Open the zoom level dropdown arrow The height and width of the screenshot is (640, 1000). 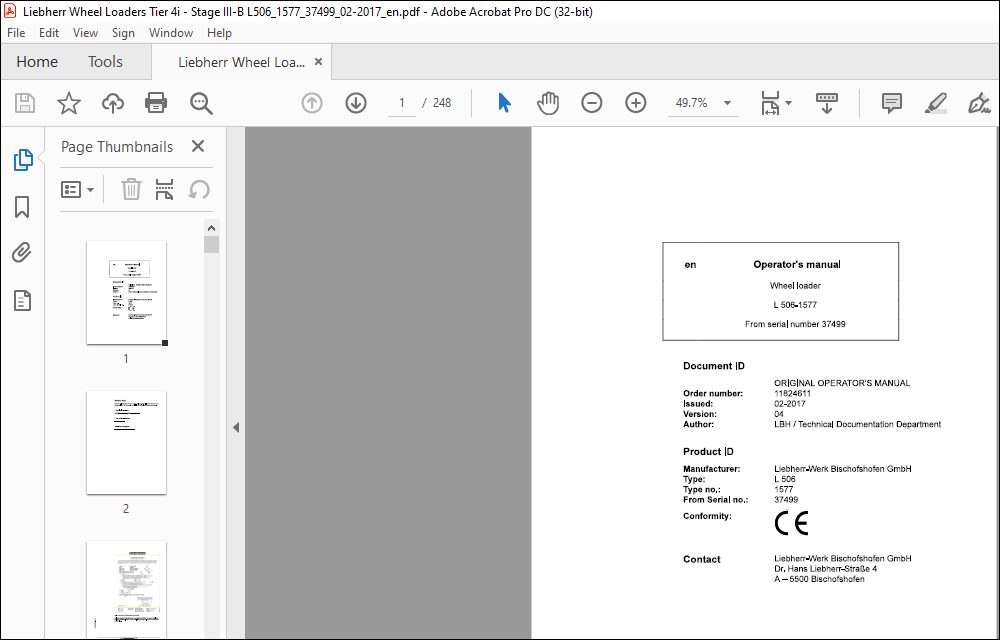click(x=727, y=103)
